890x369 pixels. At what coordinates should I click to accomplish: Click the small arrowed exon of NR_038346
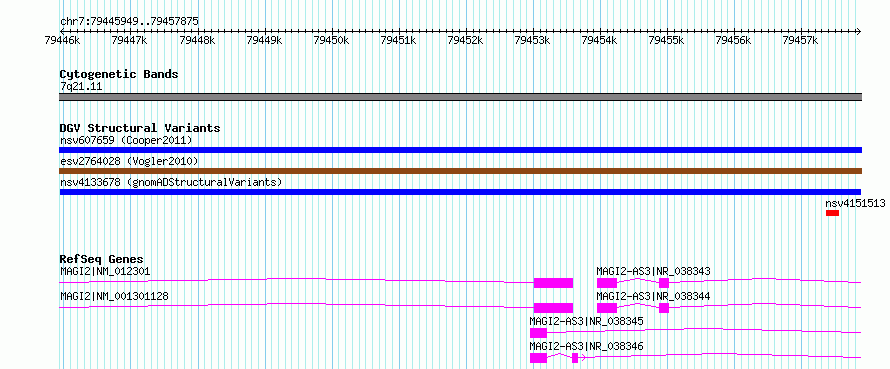tap(575, 358)
